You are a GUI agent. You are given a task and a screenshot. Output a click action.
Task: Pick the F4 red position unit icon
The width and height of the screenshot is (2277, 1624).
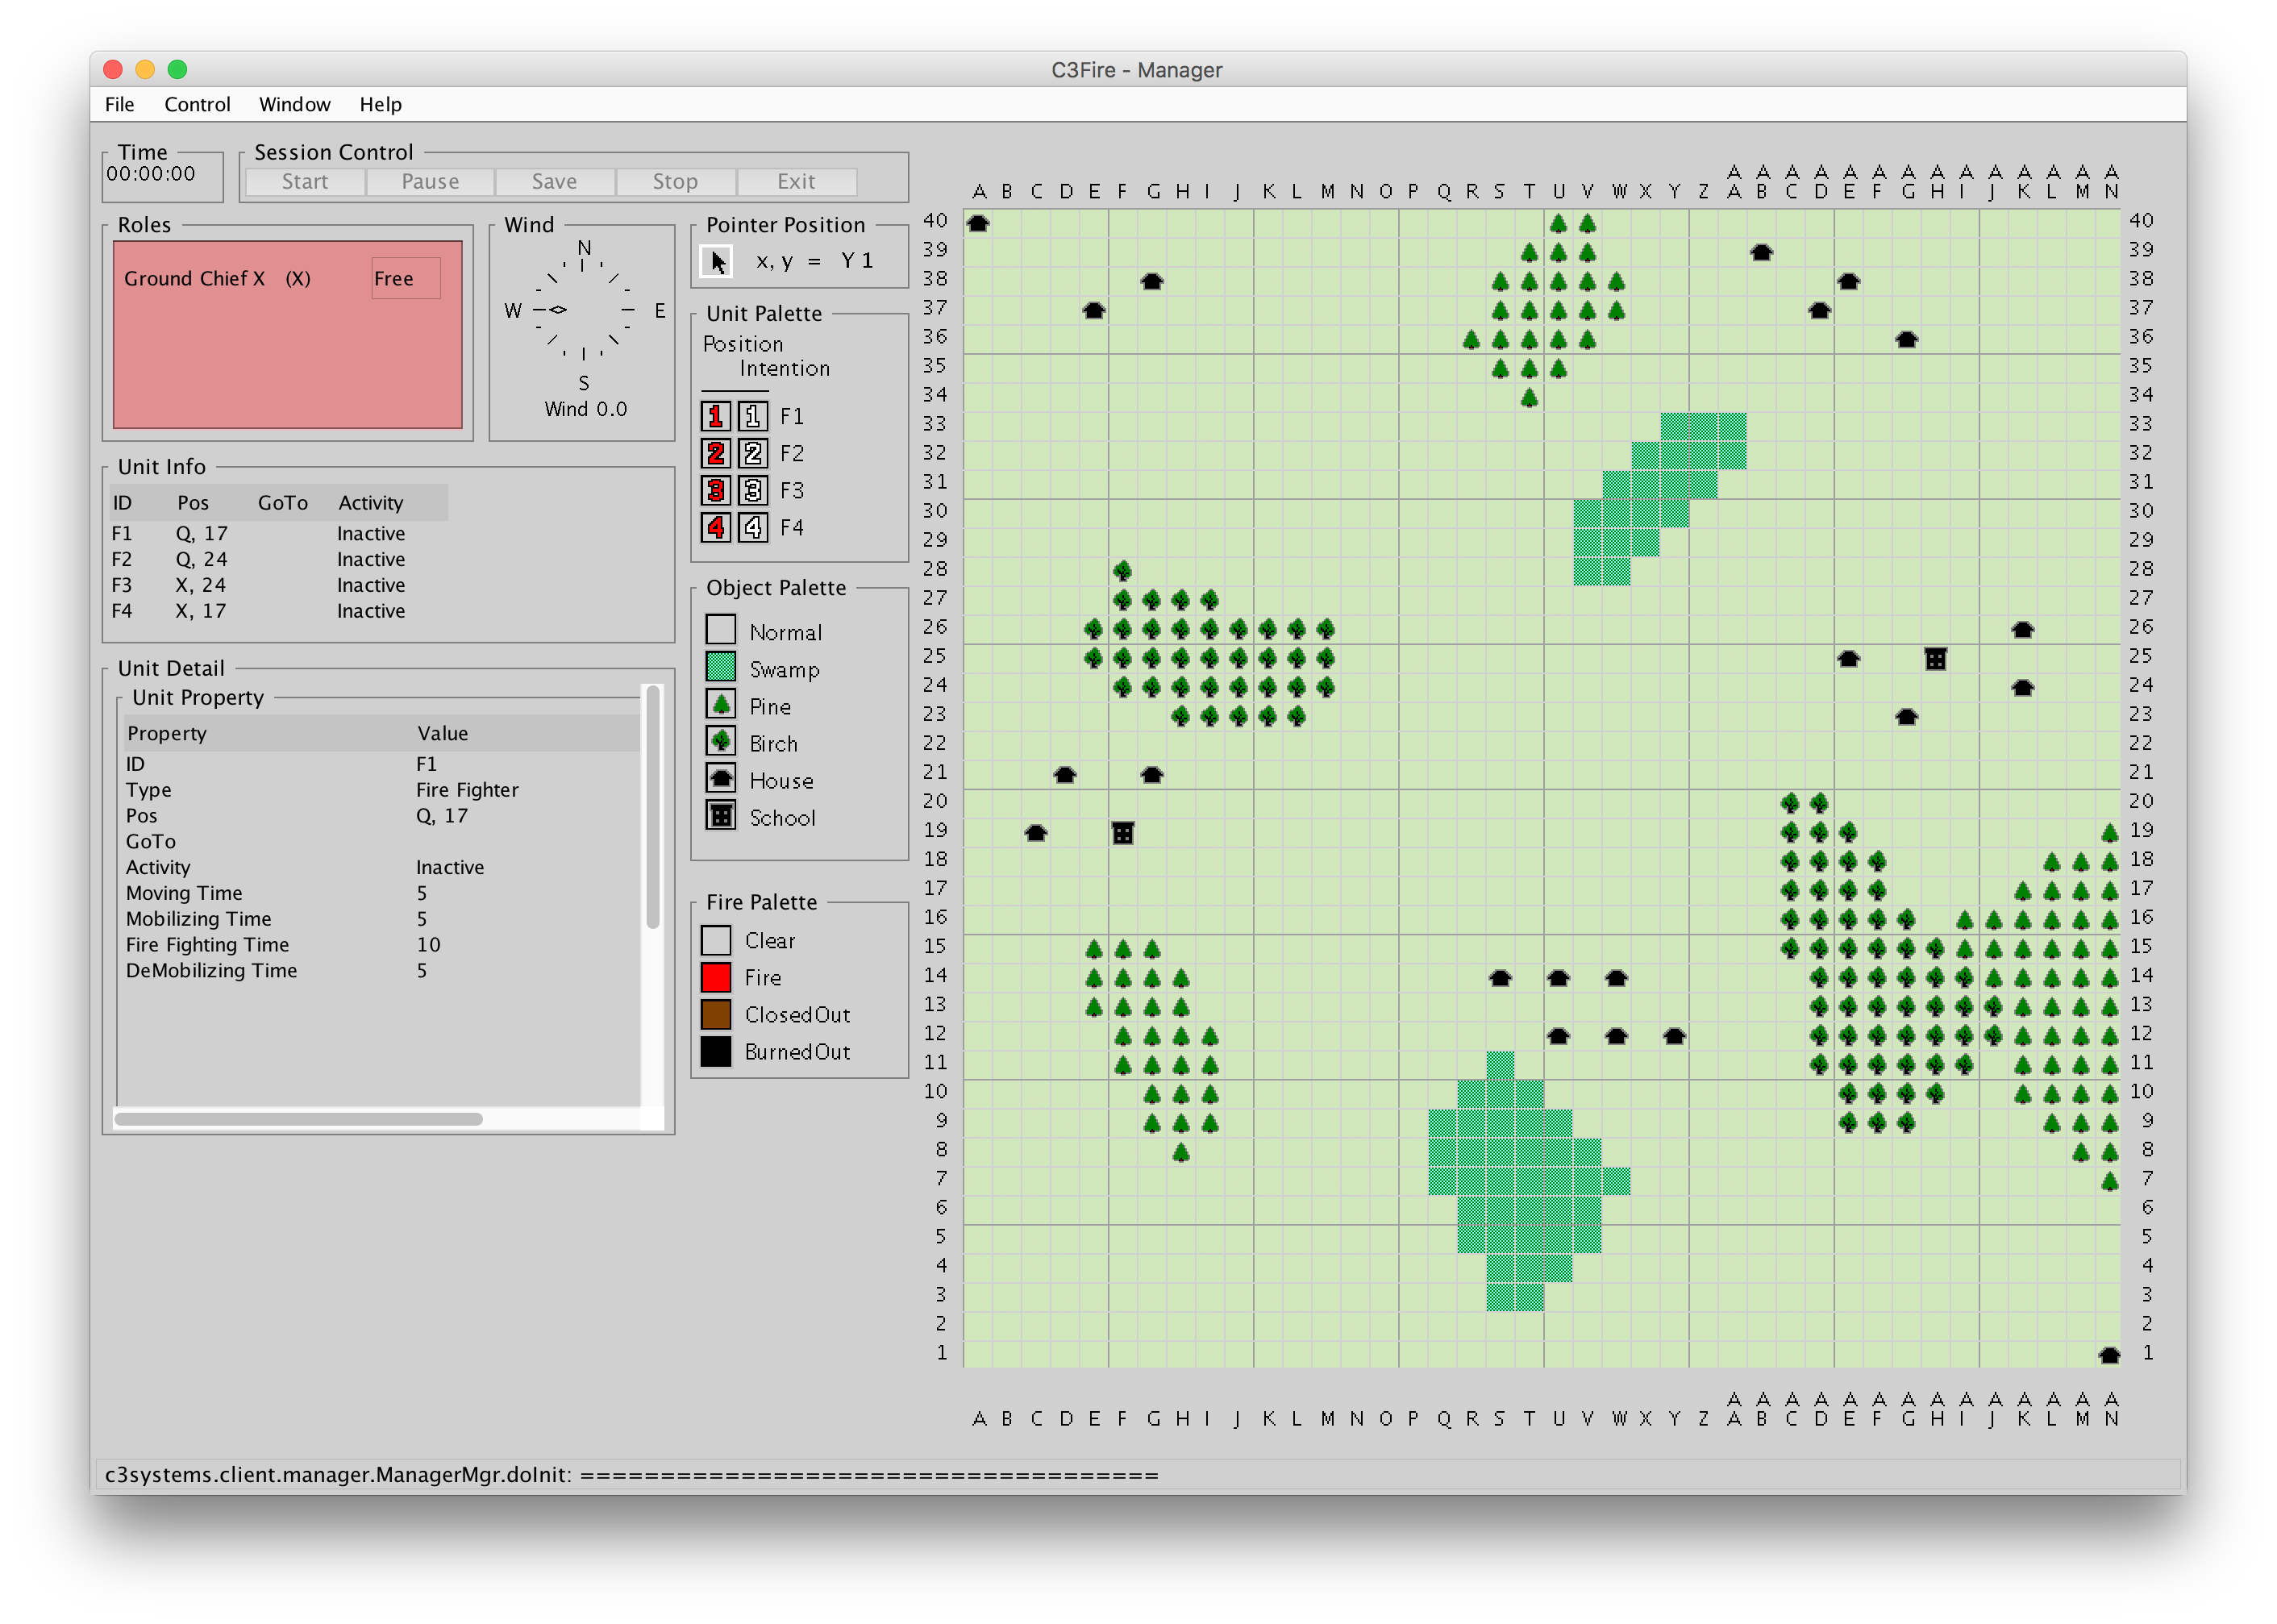715,527
